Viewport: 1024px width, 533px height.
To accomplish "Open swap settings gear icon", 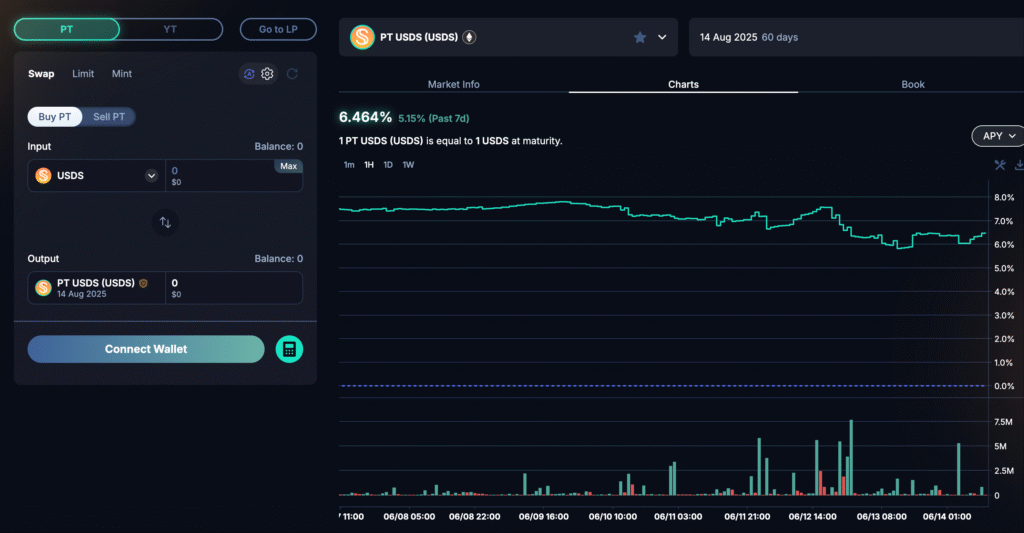I will pyautogui.click(x=267, y=74).
